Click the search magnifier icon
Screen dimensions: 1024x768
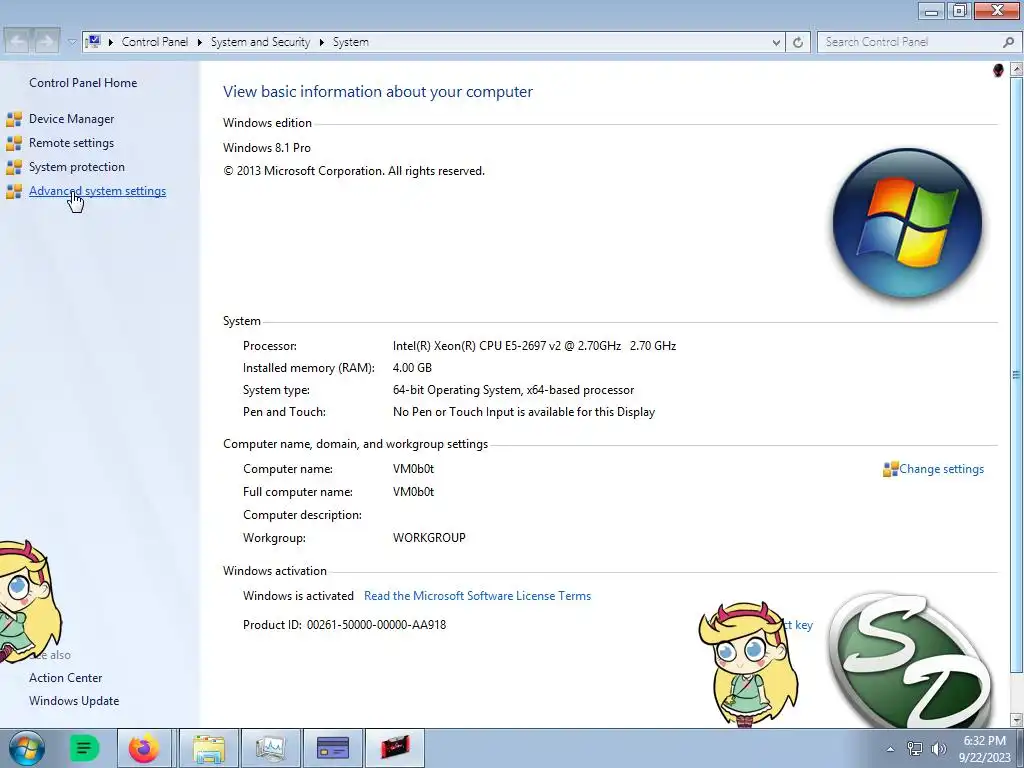(1008, 42)
